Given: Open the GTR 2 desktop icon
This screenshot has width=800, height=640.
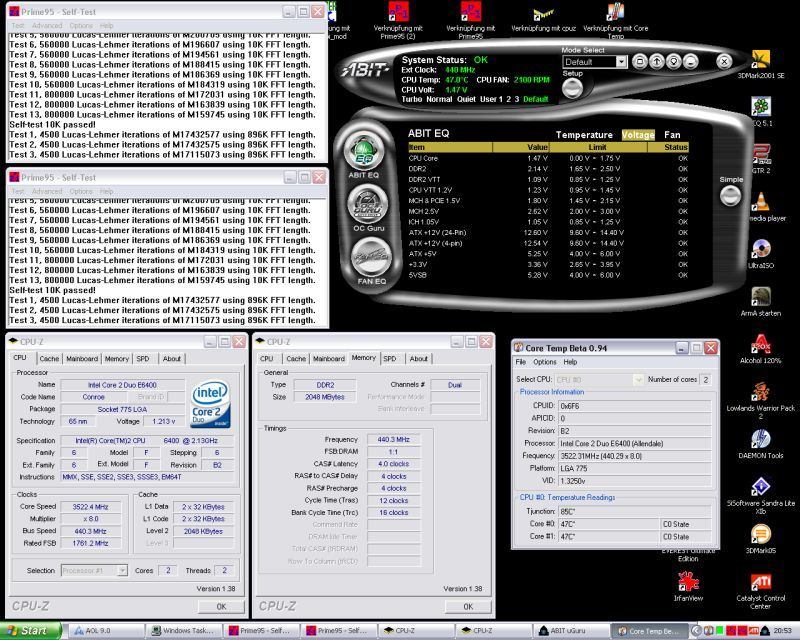Looking at the screenshot, I should 761,159.
